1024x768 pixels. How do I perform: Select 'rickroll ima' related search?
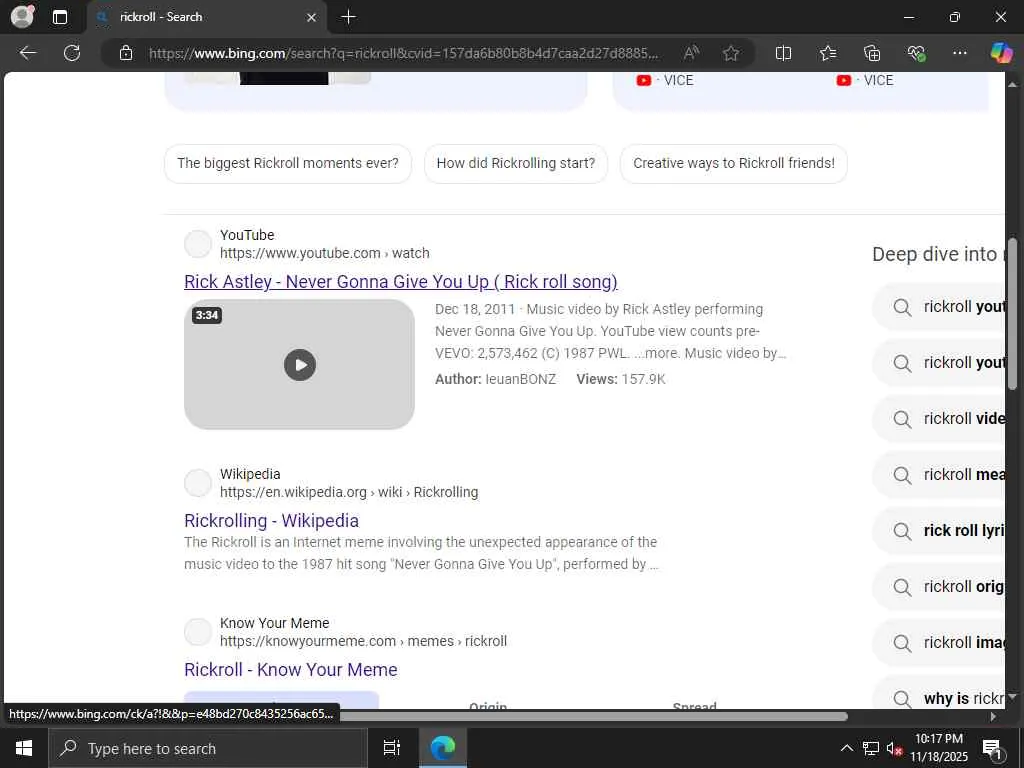coord(939,643)
